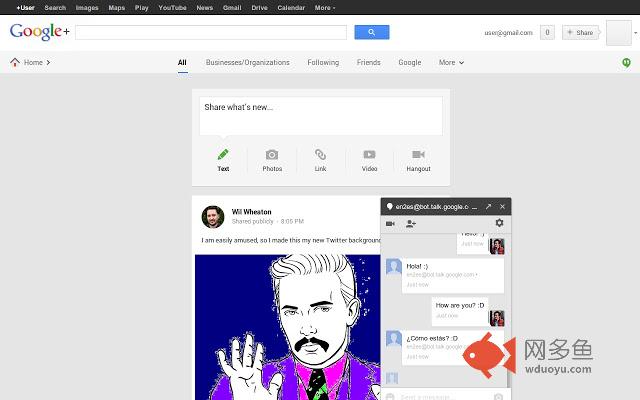Close the en2es chat window
Image resolution: width=640 pixels, height=400 pixels.
502,207
